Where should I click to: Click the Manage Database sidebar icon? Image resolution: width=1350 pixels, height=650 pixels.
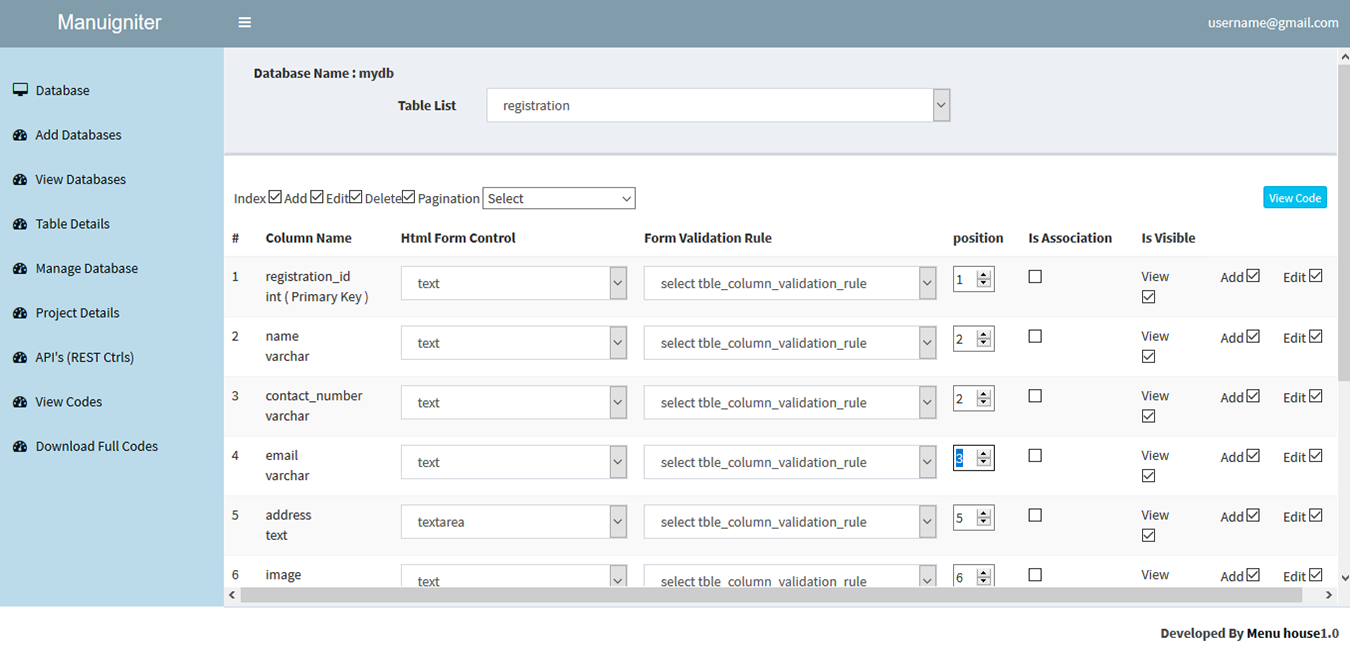[20, 269]
